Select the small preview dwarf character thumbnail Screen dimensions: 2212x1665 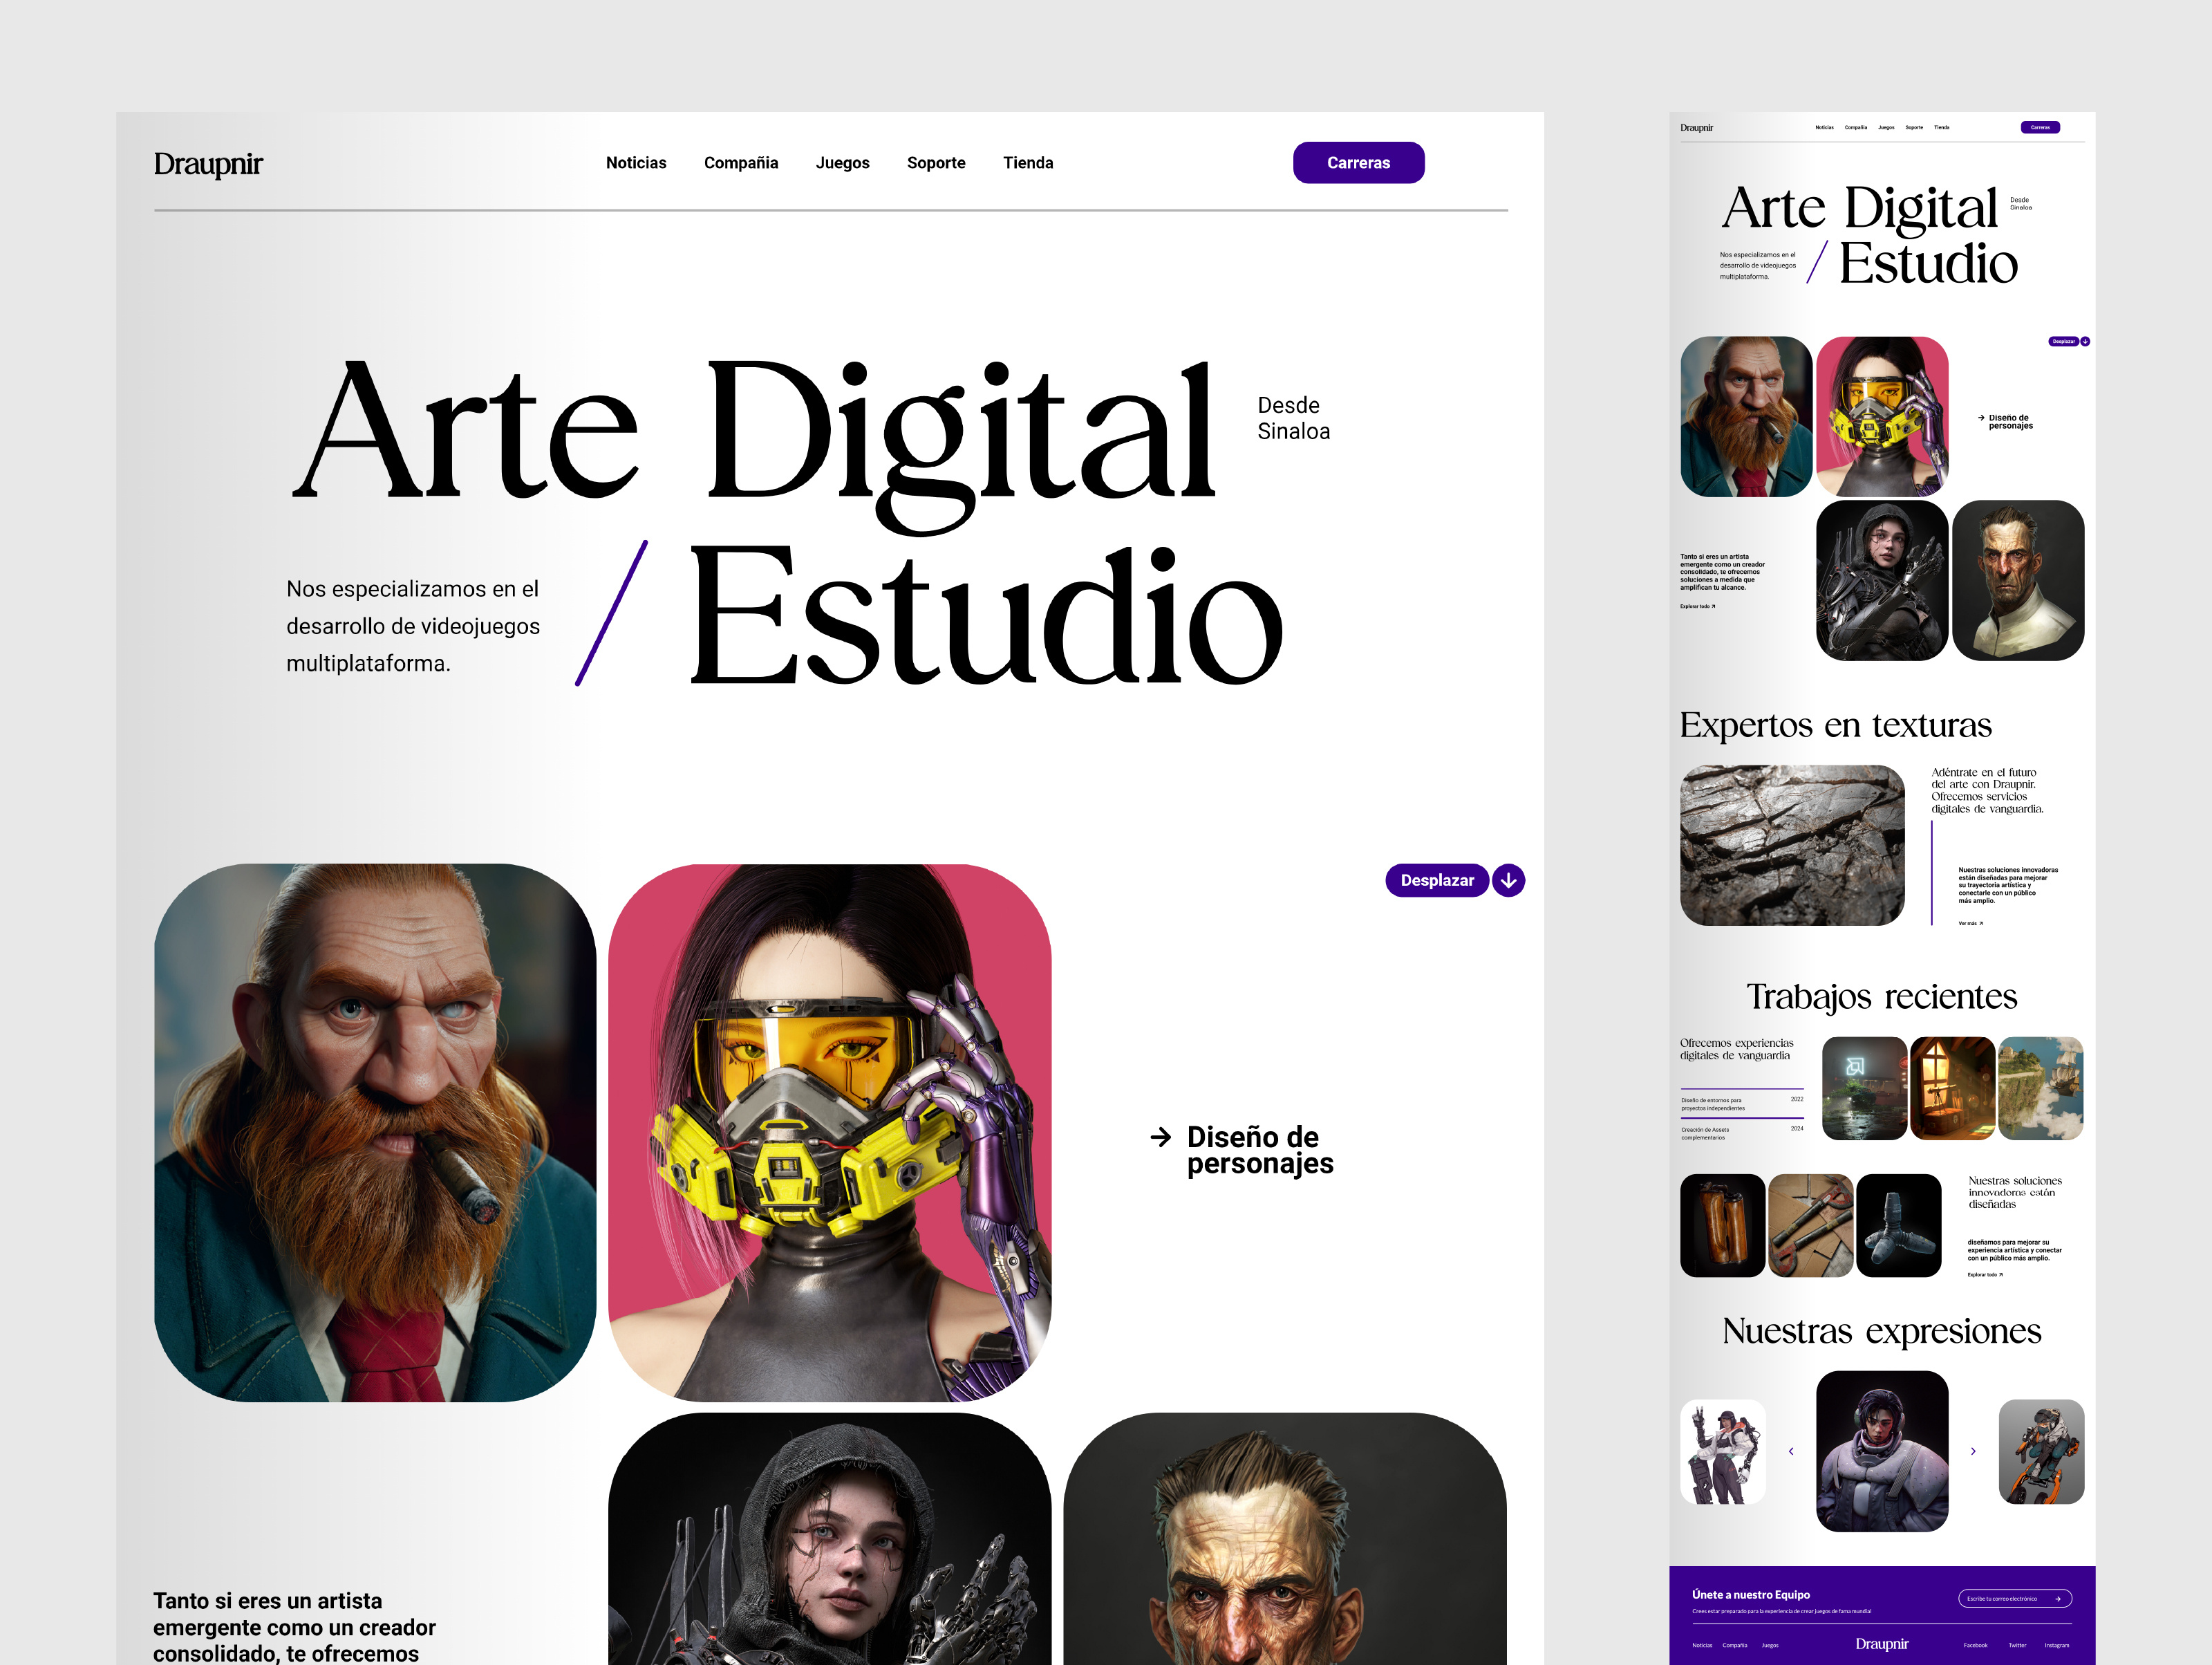click(1746, 416)
